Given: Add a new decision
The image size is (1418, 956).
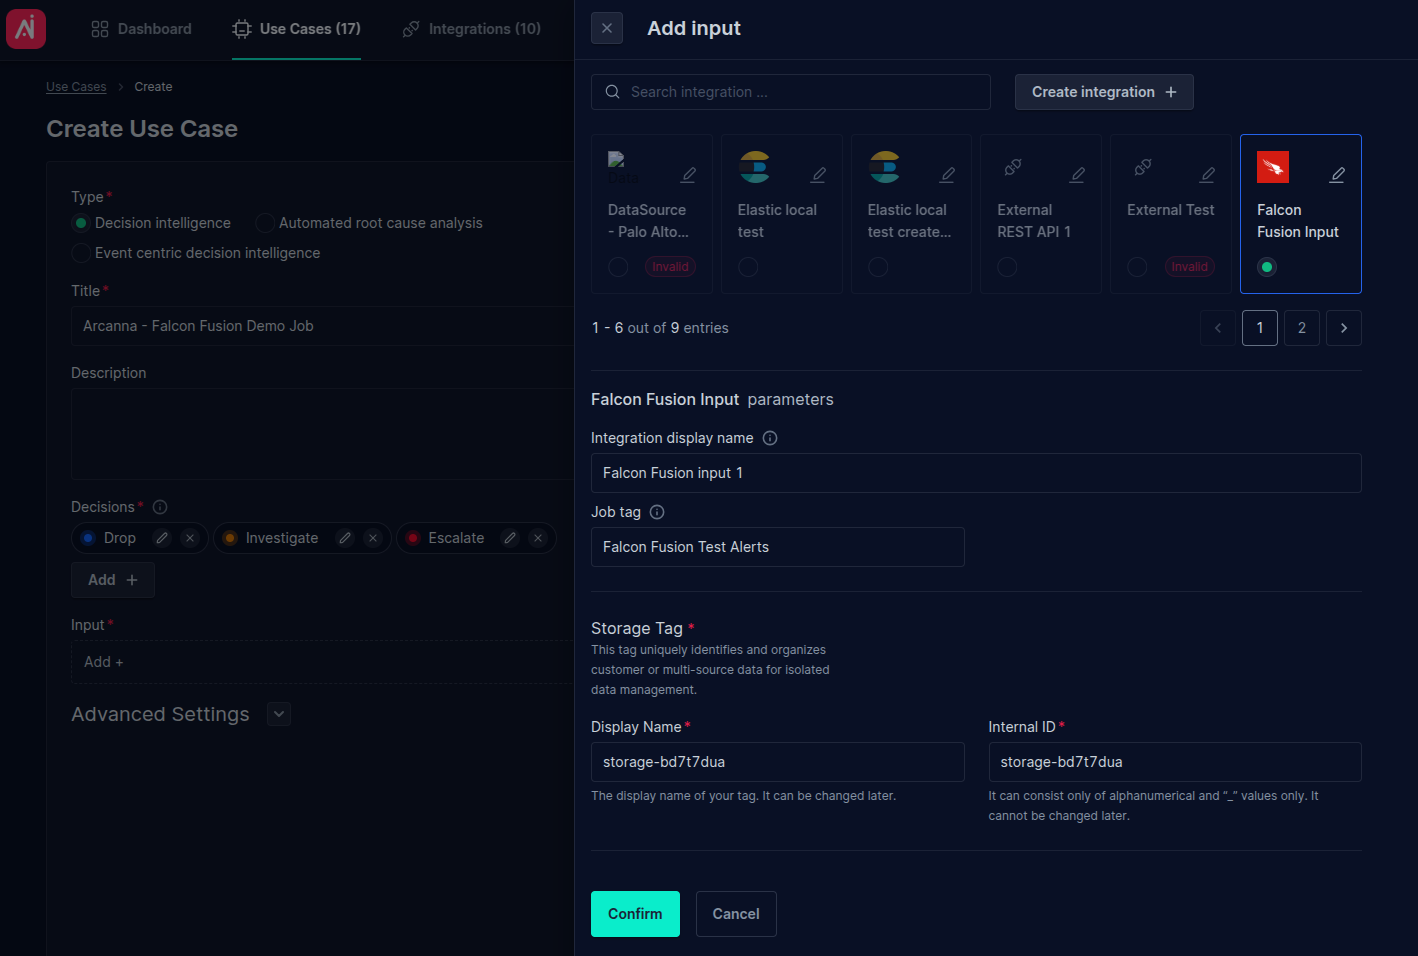Looking at the screenshot, I should pyautogui.click(x=113, y=580).
